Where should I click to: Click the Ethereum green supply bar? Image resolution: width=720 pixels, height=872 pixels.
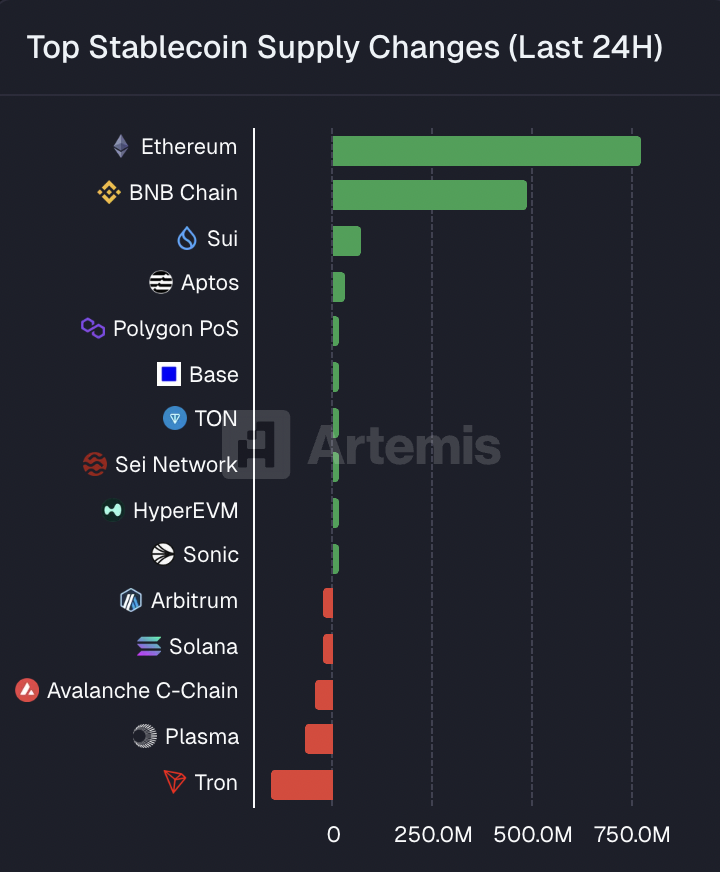pyautogui.click(x=486, y=151)
